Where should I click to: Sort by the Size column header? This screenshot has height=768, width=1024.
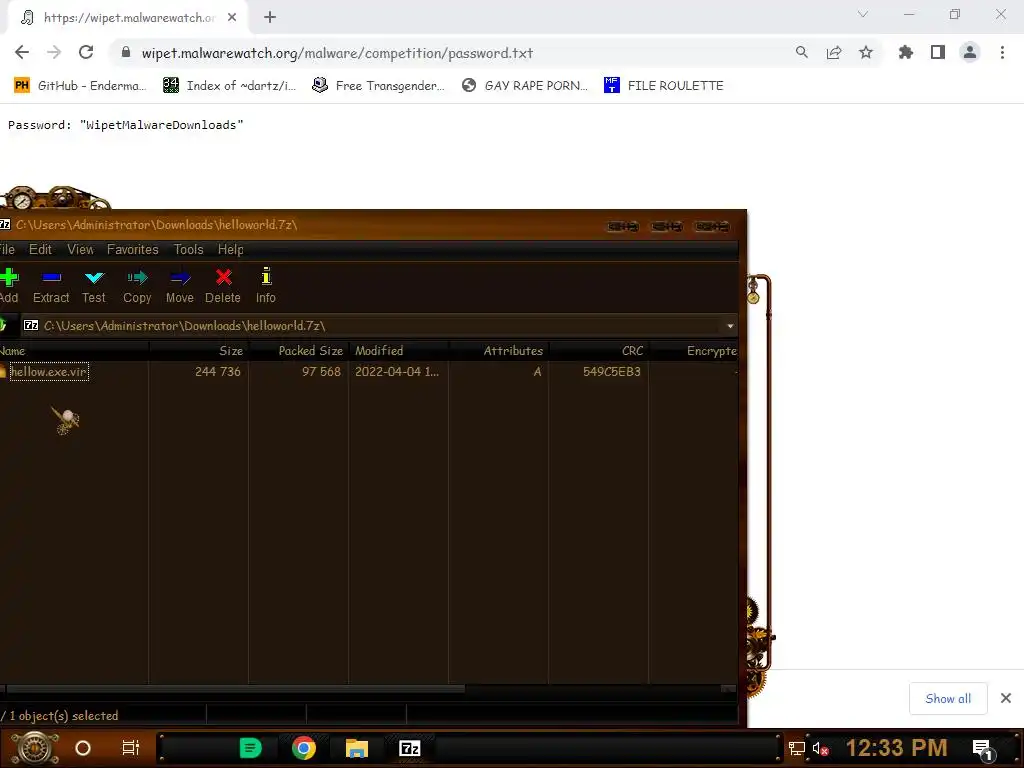(x=199, y=351)
